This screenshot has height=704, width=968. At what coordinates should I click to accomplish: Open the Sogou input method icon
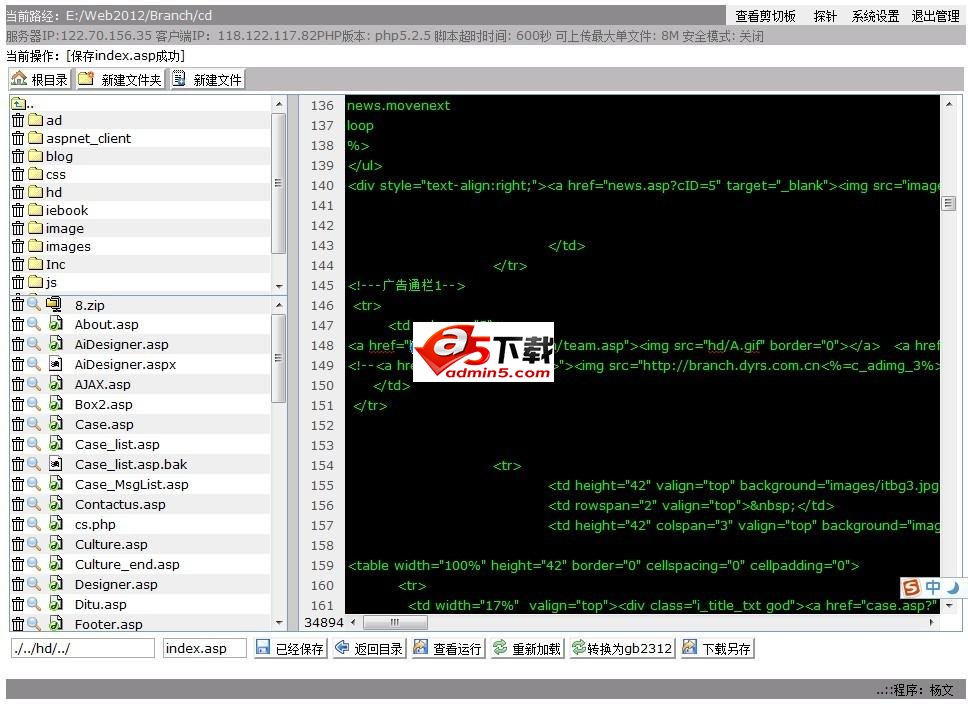(x=911, y=589)
